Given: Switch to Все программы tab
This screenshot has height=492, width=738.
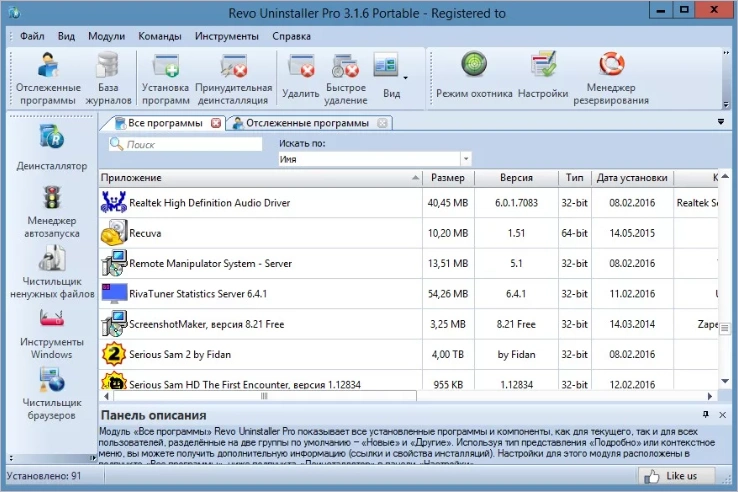Looking at the screenshot, I should coord(165,123).
